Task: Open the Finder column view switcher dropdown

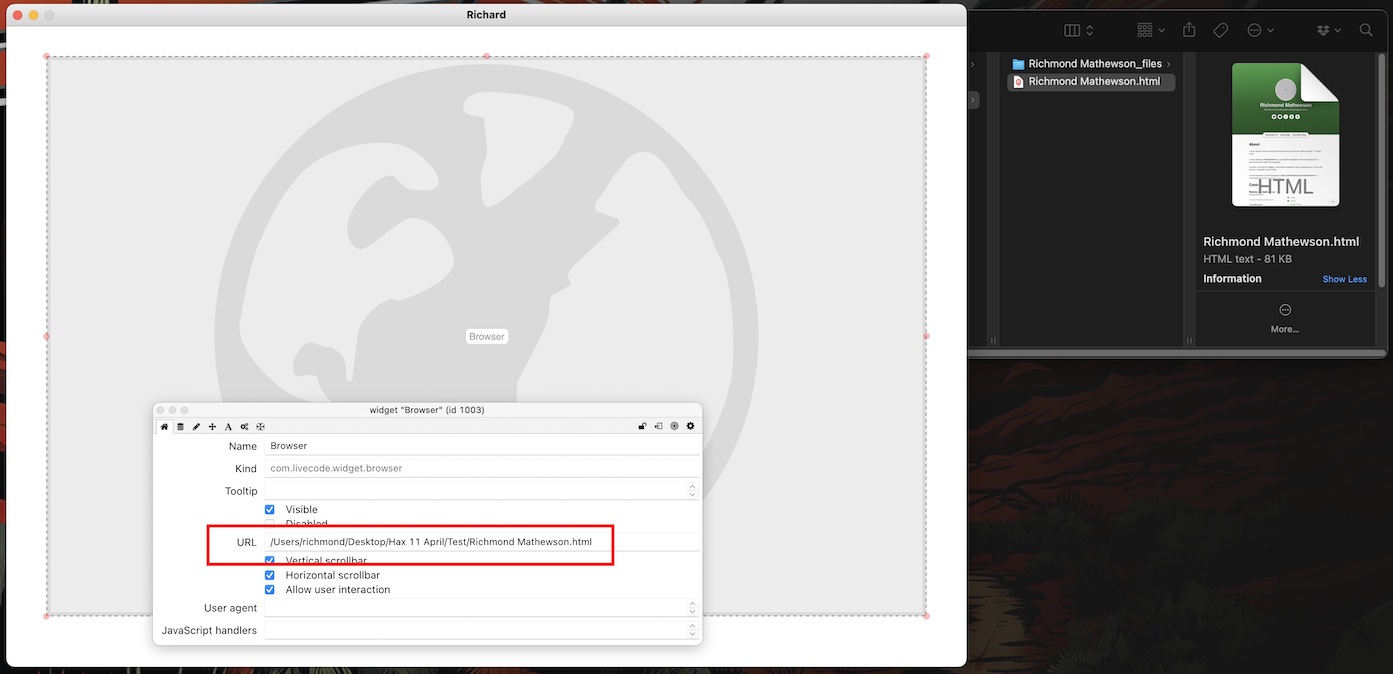Action: click(x=1079, y=31)
